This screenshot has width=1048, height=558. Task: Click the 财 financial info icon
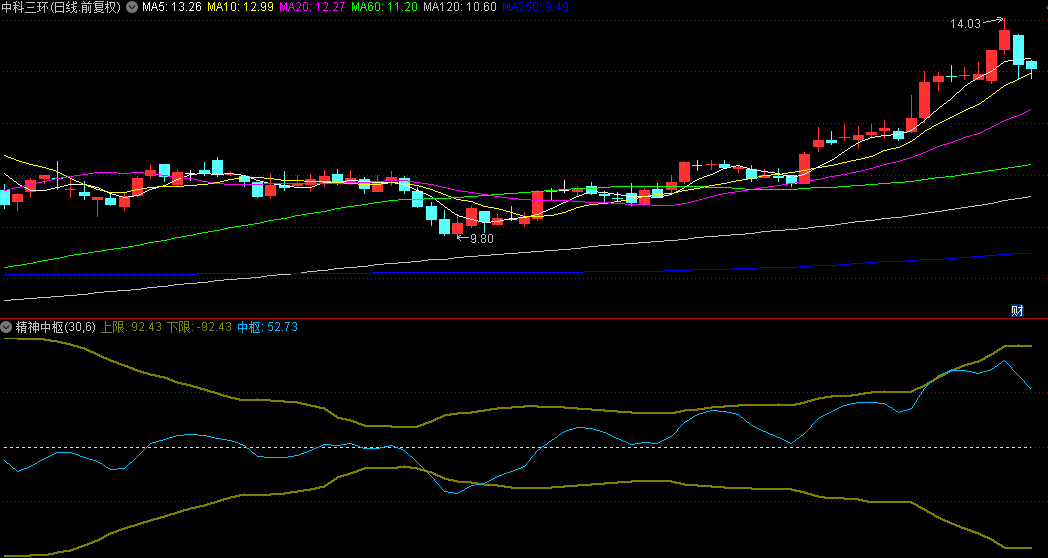pos(1017,311)
